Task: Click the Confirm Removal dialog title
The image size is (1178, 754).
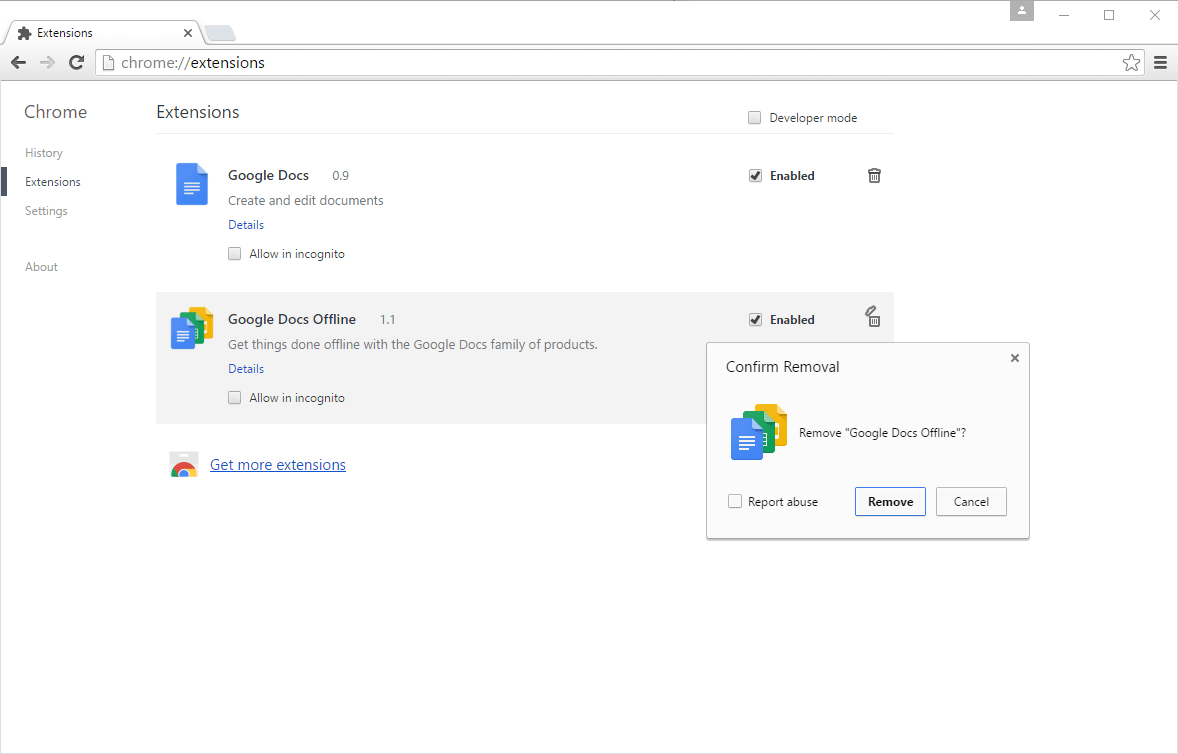Action: pos(782,367)
